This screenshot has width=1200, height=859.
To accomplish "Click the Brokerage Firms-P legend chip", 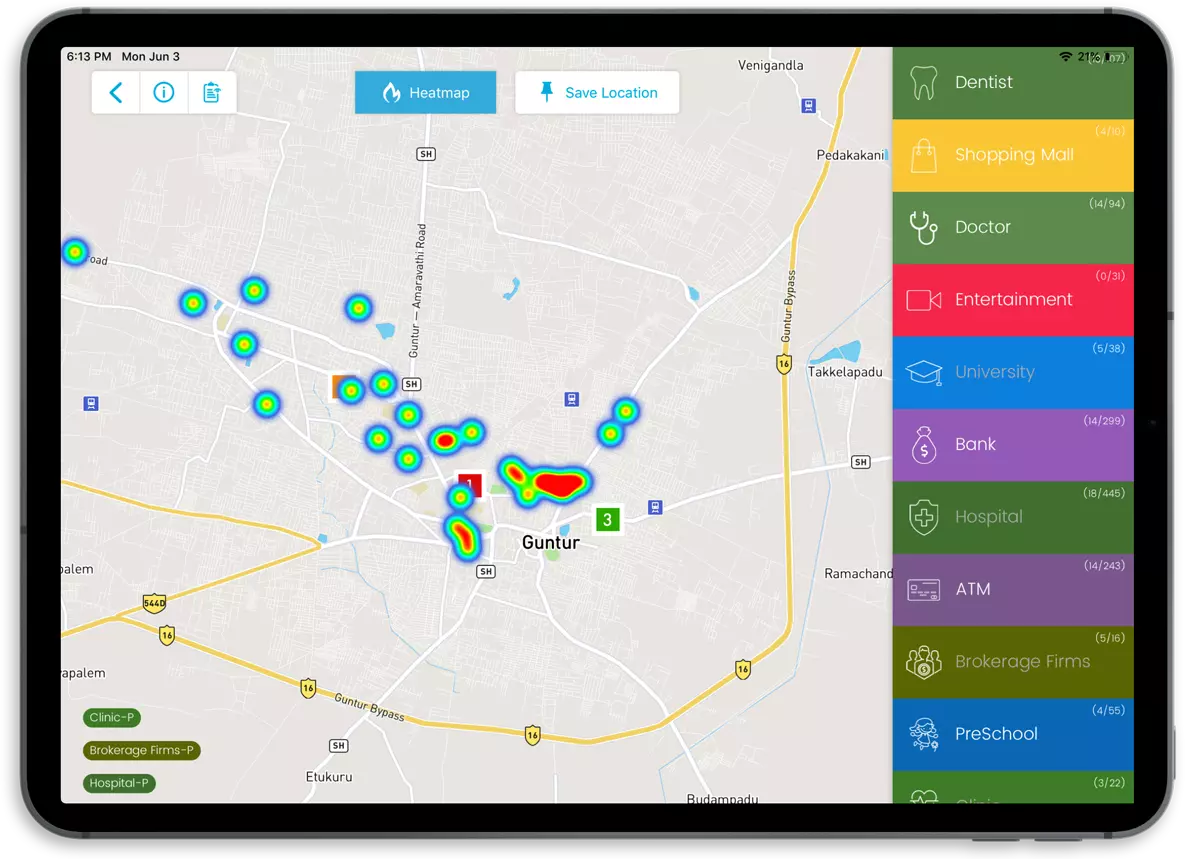I will [x=142, y=751].
